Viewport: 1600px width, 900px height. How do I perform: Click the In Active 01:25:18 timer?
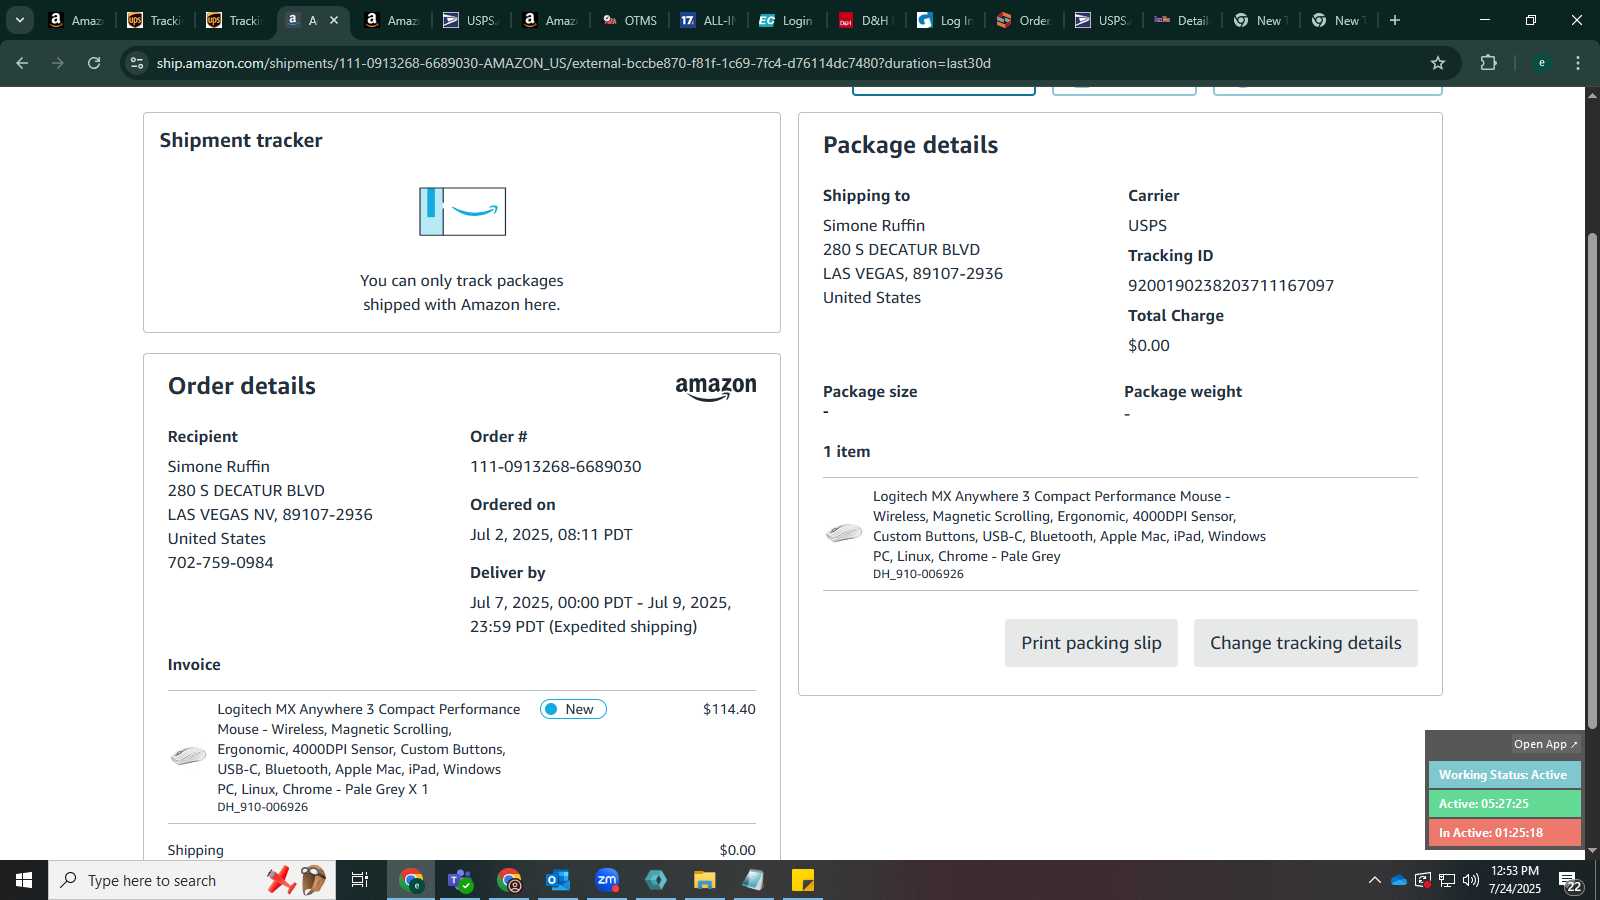coord(1504,833)
